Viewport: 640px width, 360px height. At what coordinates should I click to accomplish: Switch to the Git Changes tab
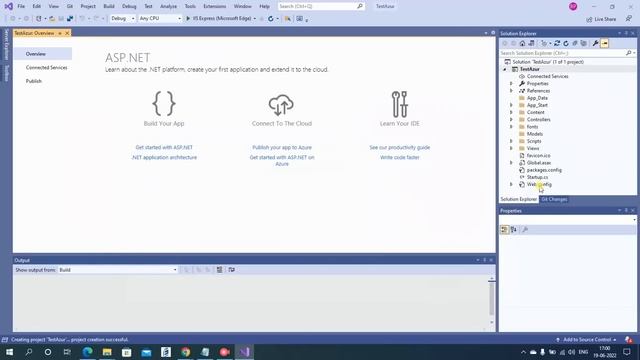(x=554, y=199)
